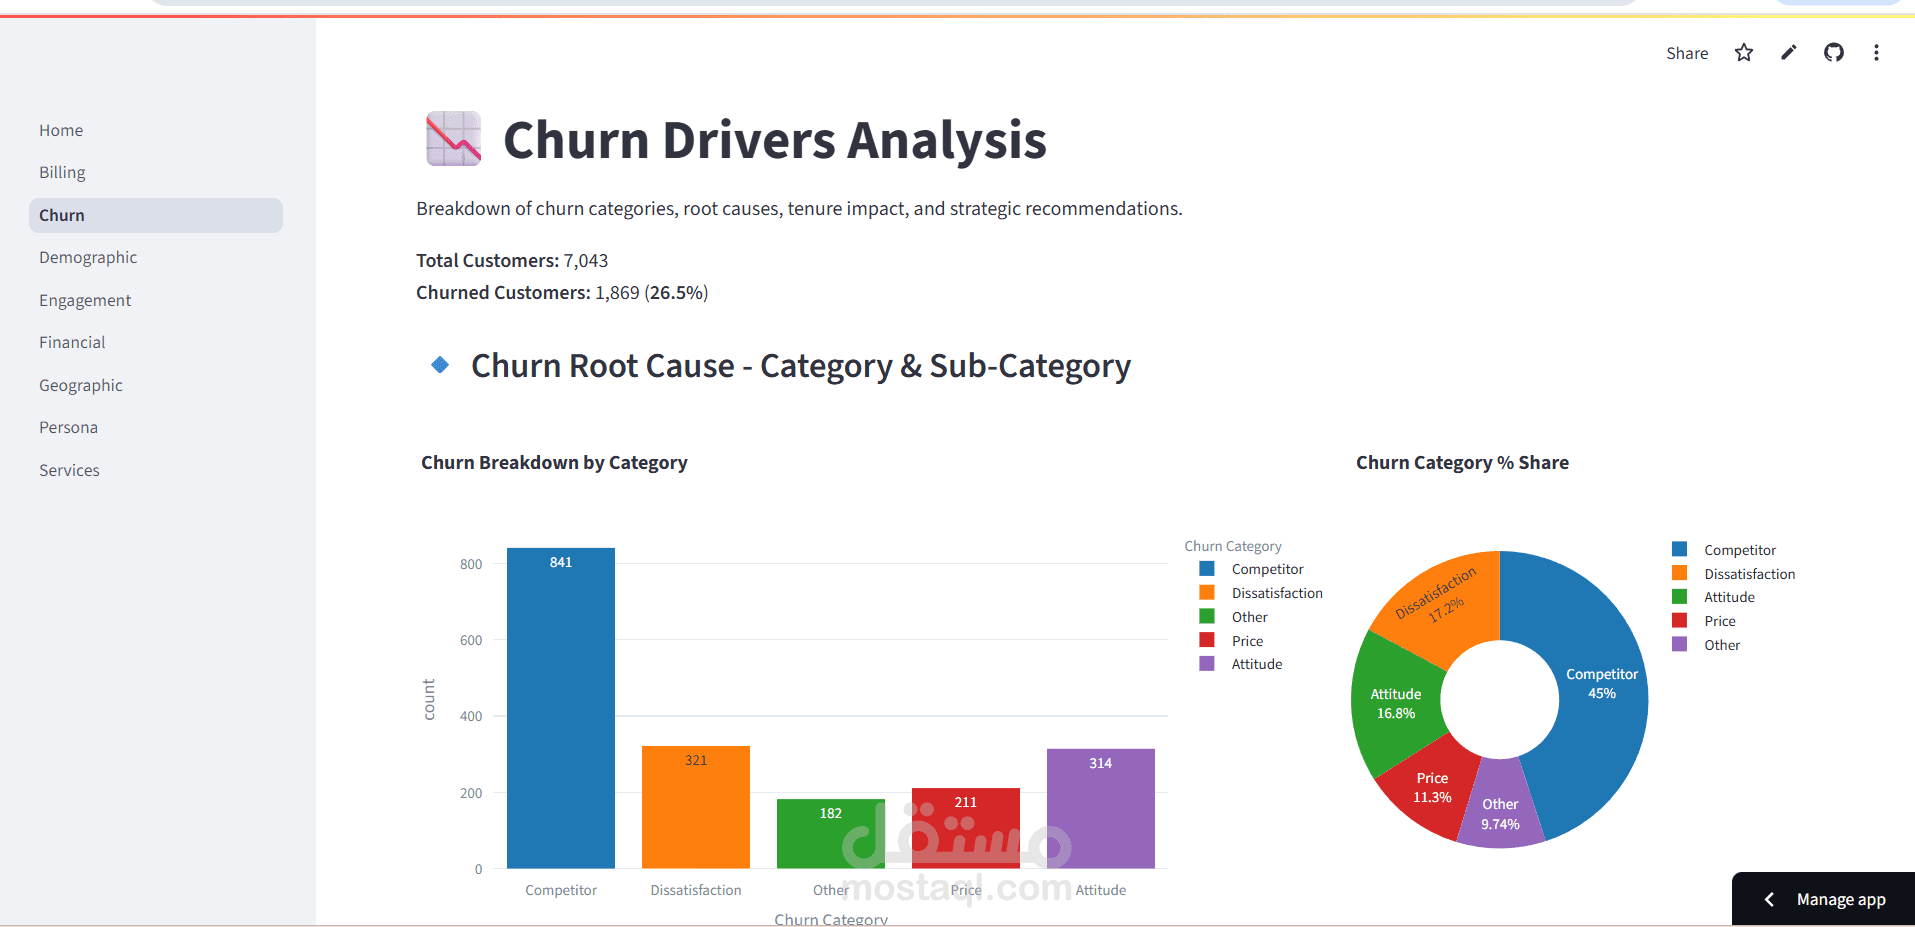This screenshot has width=1915, height=927.
Task: Click the Competitor 45% donut slice
Action: pyautogui.click(x=1602, y=684)
